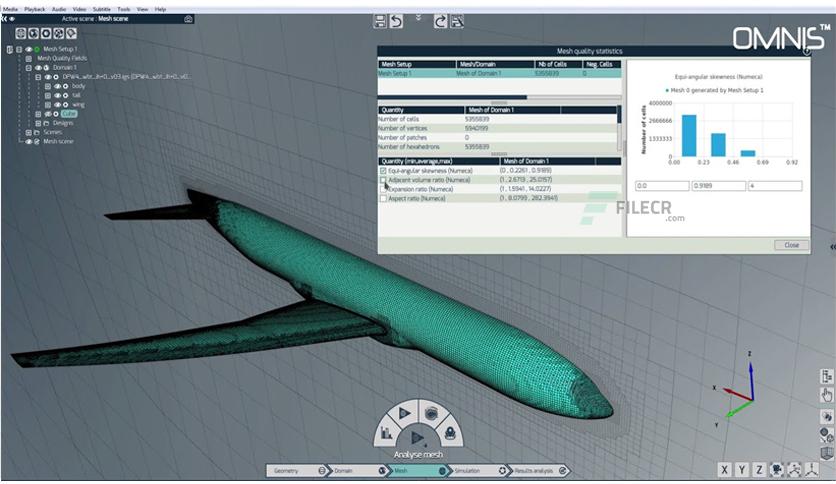Viewport: 836px width, 484px height.
Task: Toggle visibility eye of wing
Action: tap(58, 104)
